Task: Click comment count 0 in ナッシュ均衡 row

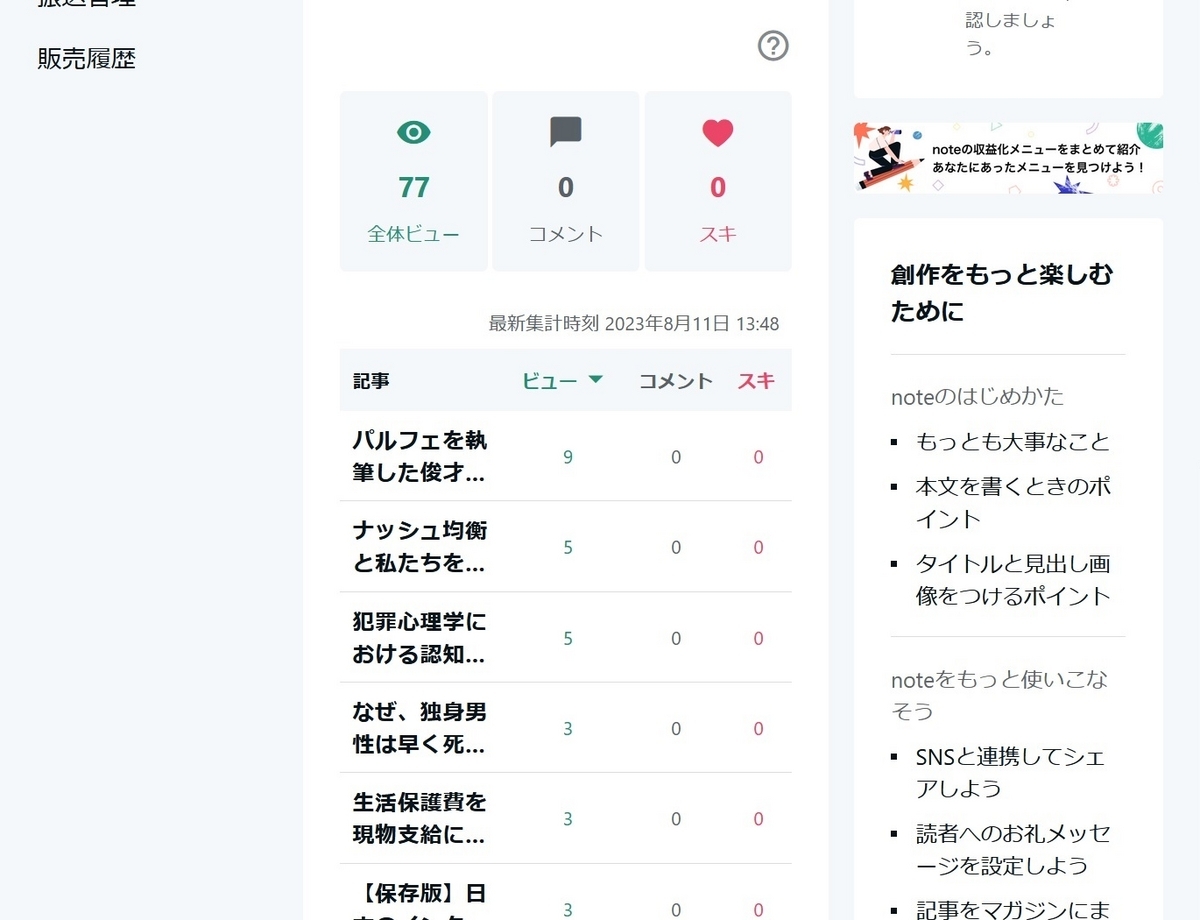Action: [676, 547]
